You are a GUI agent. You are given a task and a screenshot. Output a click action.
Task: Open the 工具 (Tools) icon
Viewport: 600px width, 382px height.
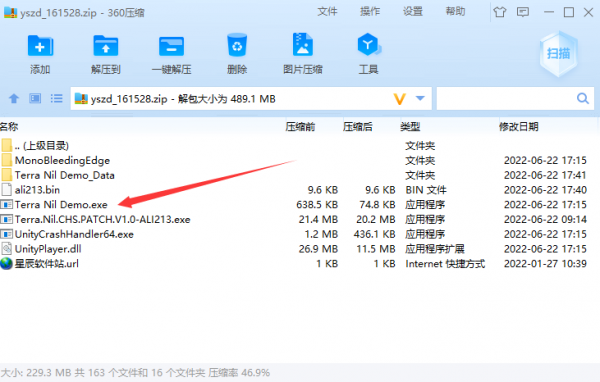[x=368, y=45]
